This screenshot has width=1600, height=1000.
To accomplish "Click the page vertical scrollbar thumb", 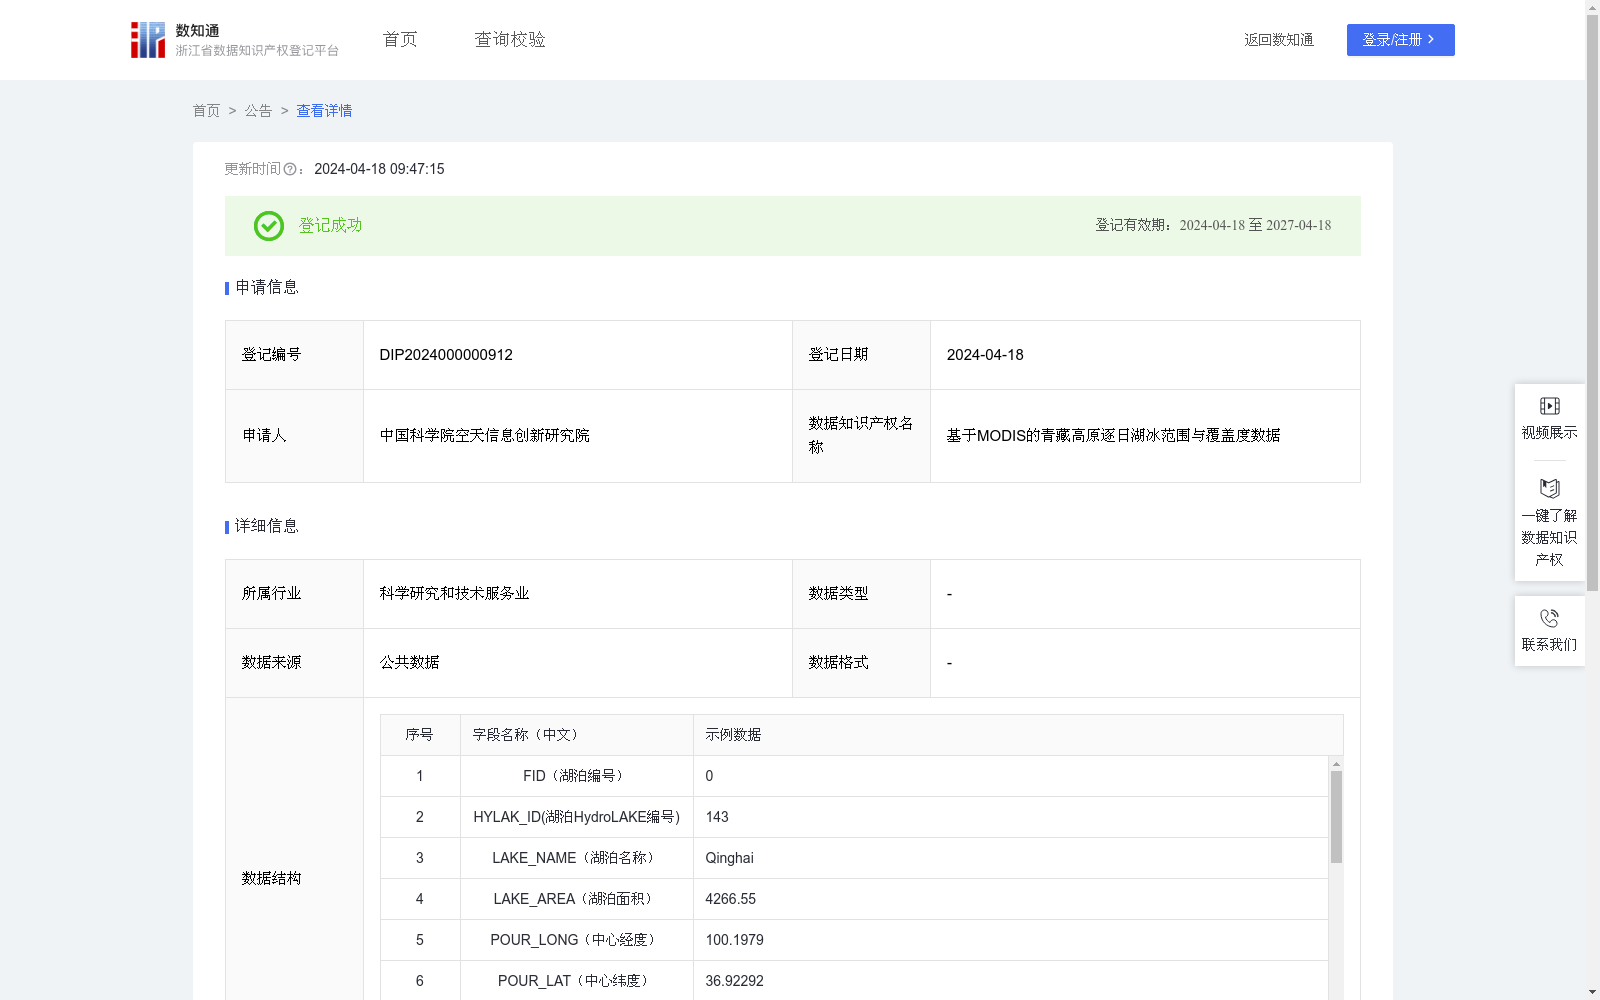I will 1592,302.
